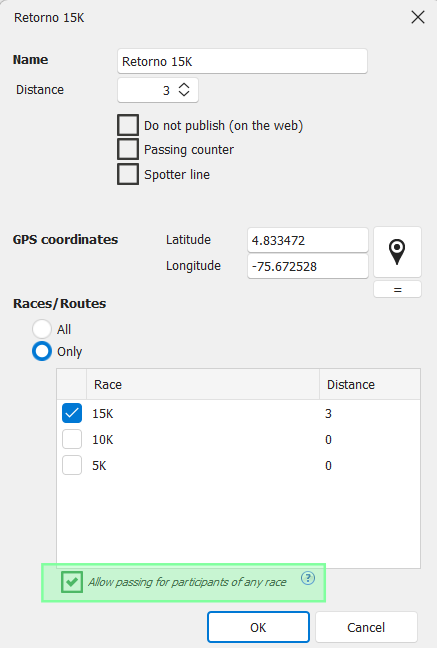Viewport: 437px width, 648px height.
Task: Check the 5K race checkbox
Action: (72, 465)
